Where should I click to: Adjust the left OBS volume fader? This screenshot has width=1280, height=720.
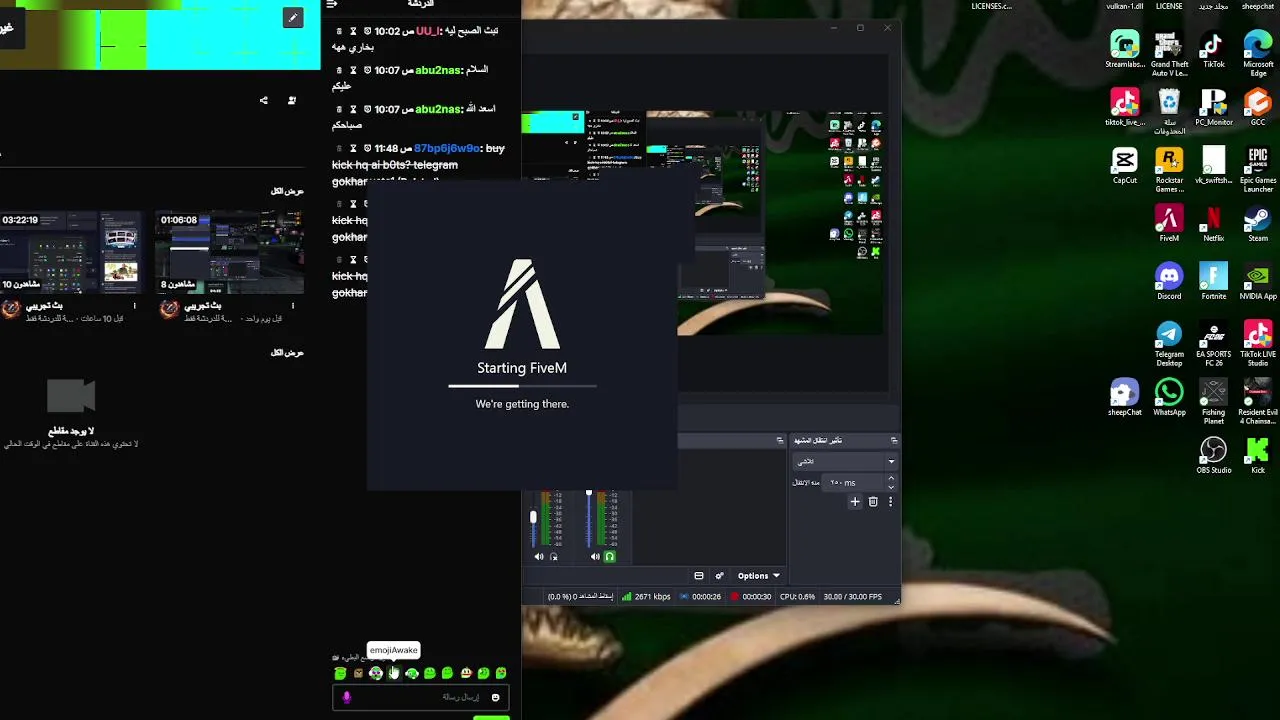pyautogui.click(x=533, y=517)
